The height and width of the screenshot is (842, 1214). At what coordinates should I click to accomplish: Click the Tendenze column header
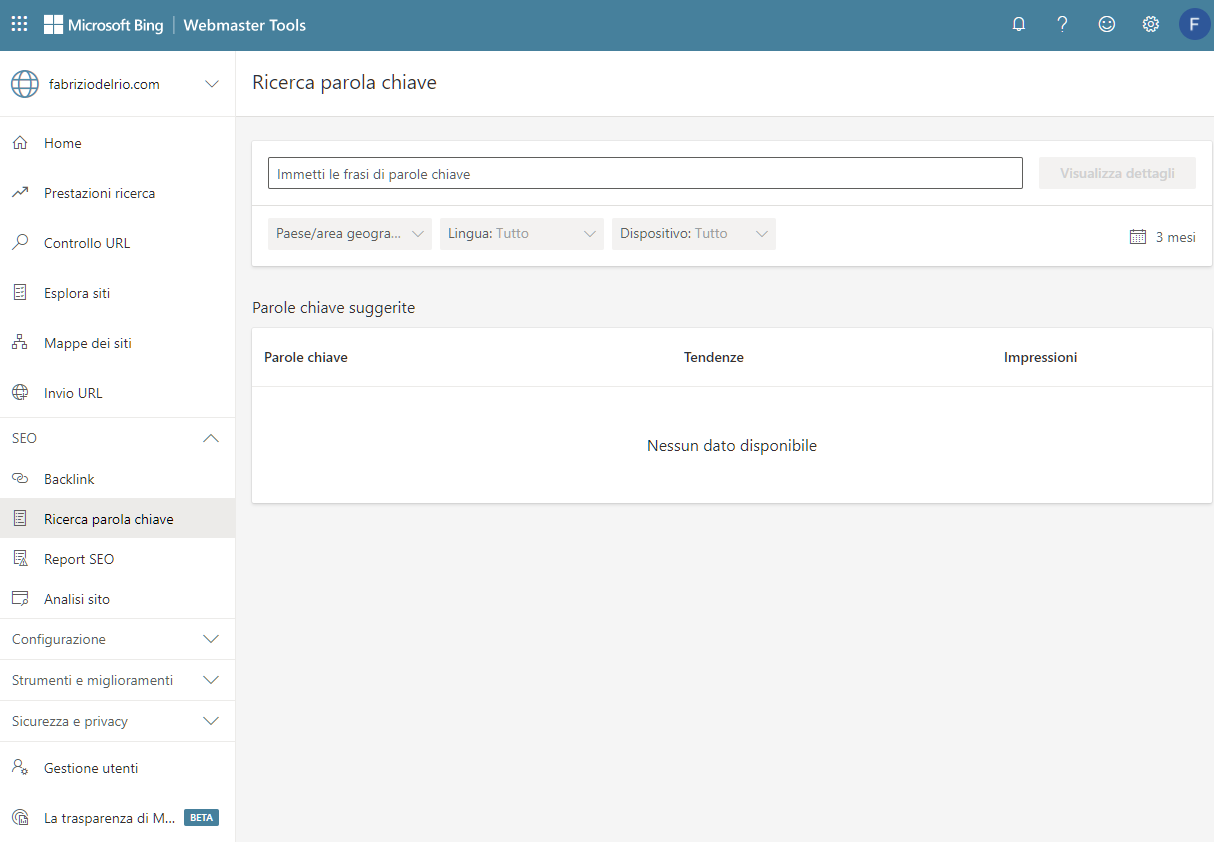click(714, 357)
